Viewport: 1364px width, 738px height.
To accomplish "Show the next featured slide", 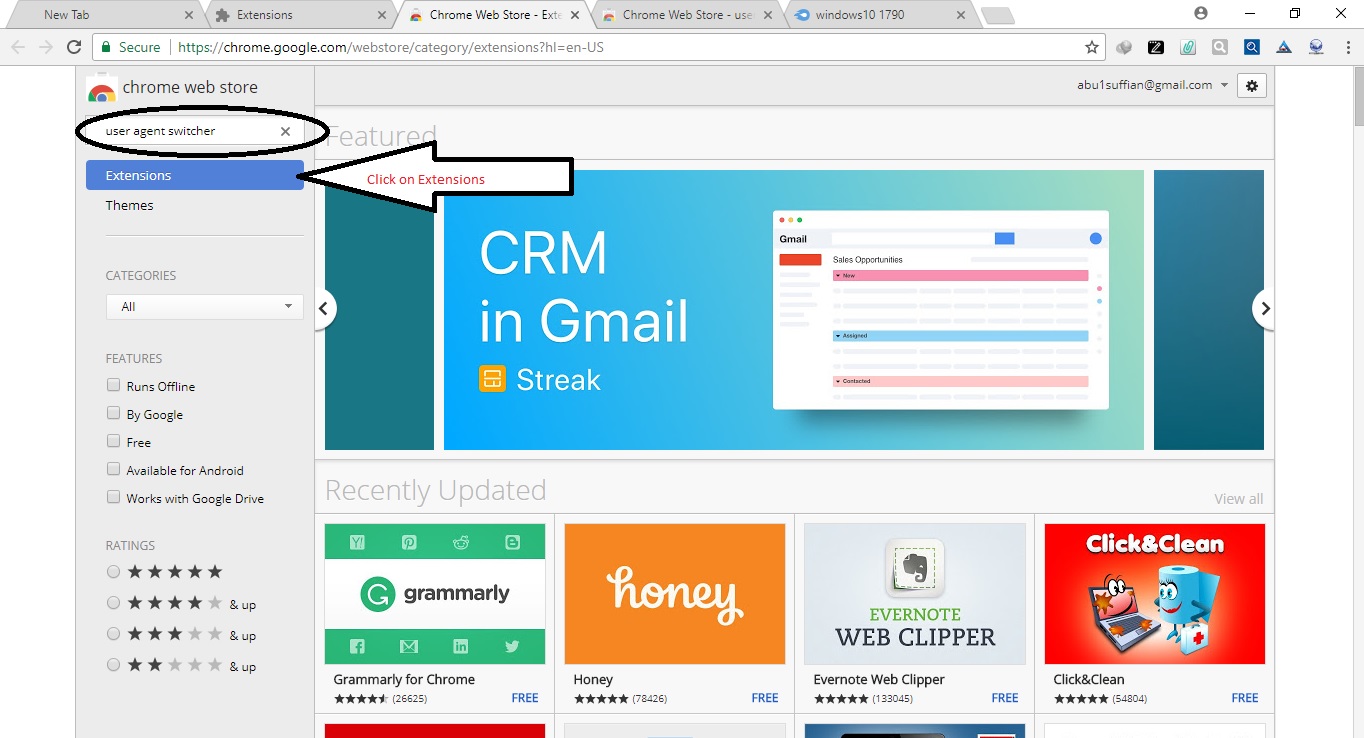I will [x=1265, y=309].
